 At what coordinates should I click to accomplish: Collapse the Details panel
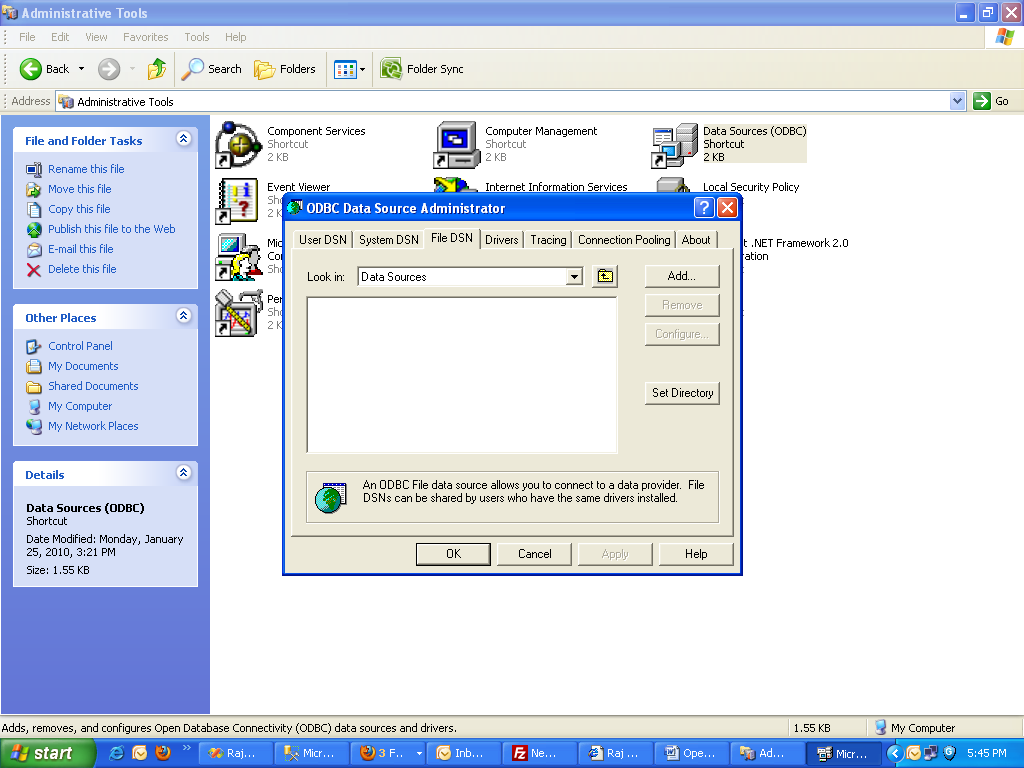(184, 473)
